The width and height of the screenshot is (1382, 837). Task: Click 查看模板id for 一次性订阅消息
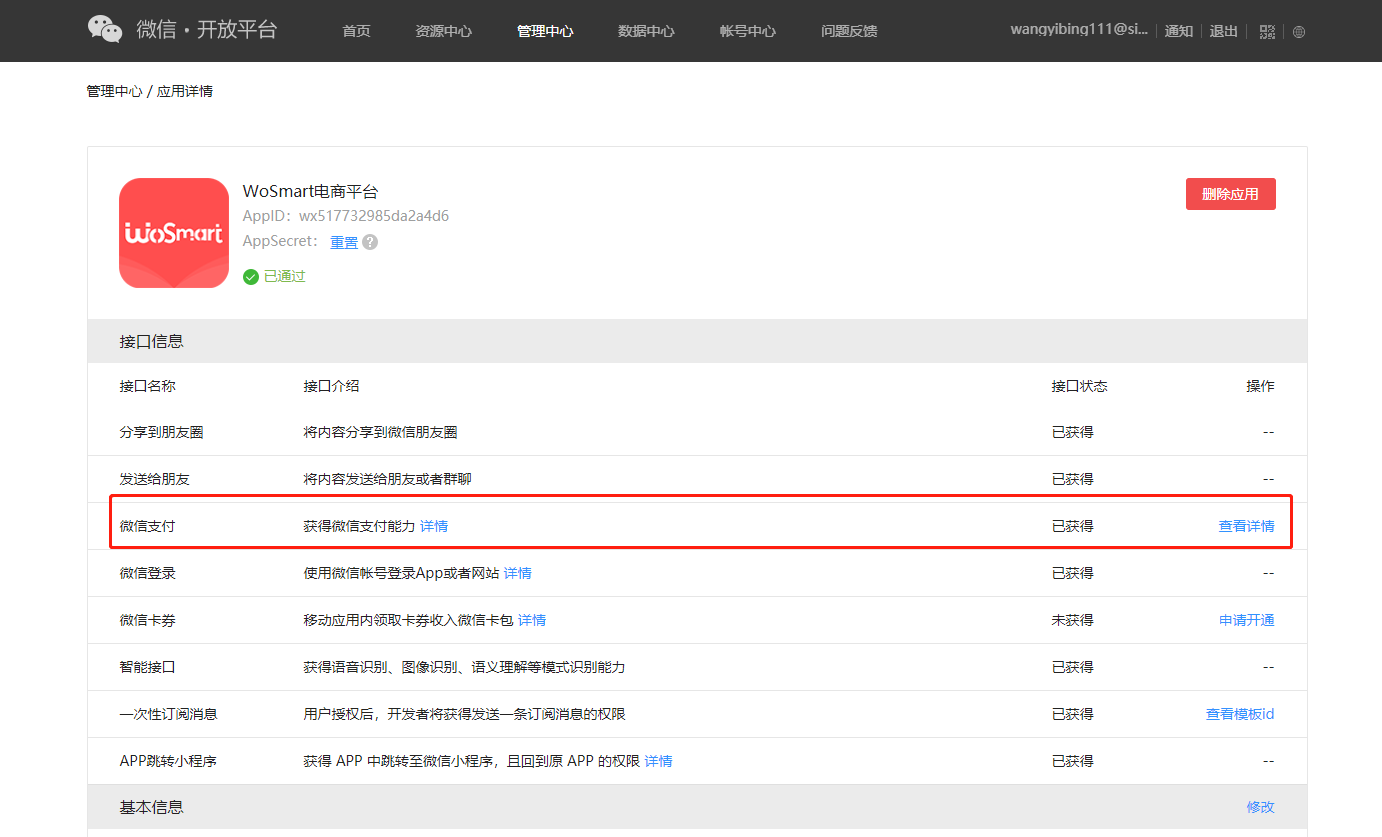(1240, 714)
